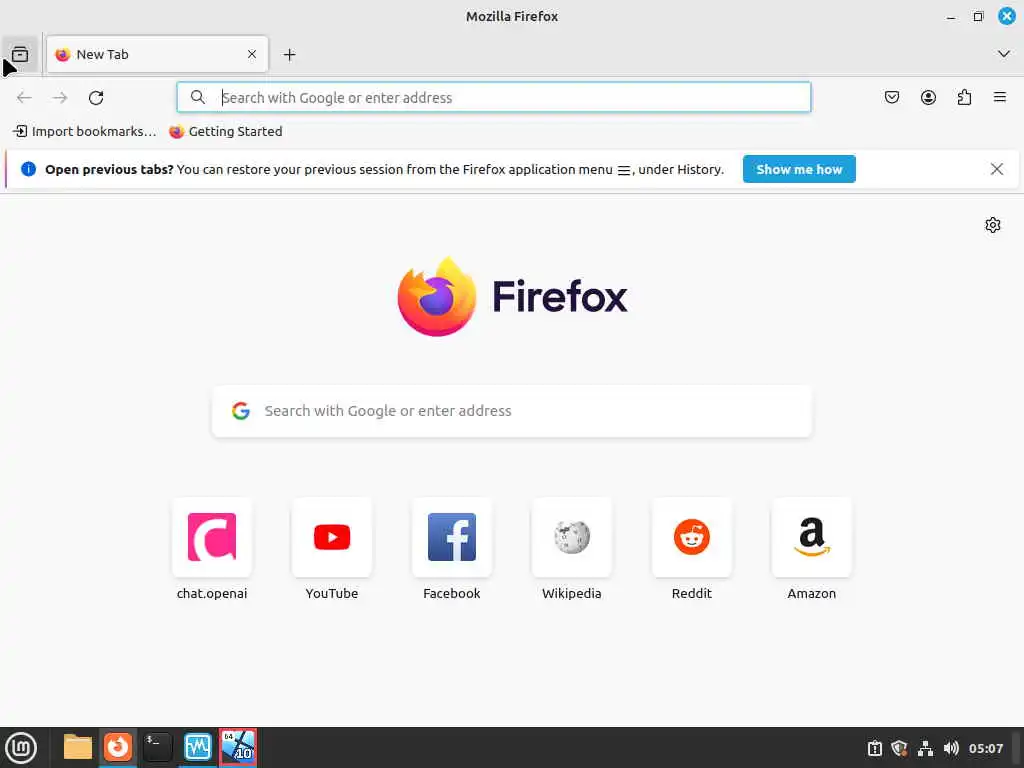
Task: Click the Firefox logo on the page
Action: [x=512, y=297]
